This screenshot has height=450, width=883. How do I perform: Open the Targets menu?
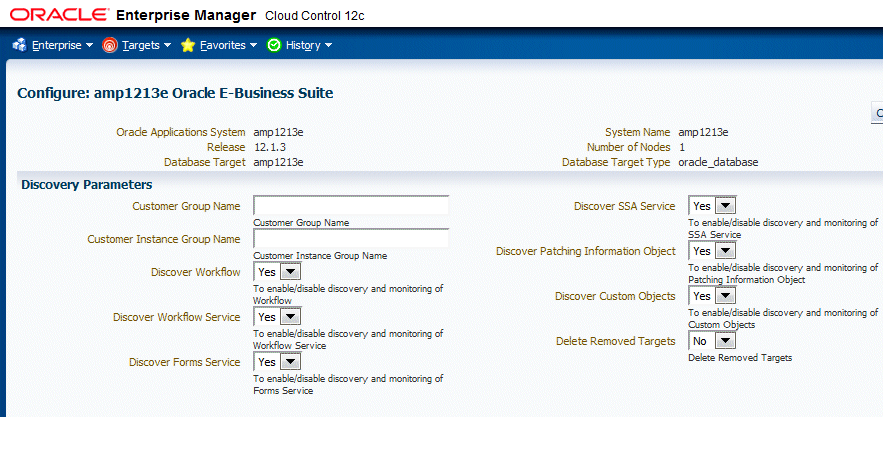tap(146, 45)
